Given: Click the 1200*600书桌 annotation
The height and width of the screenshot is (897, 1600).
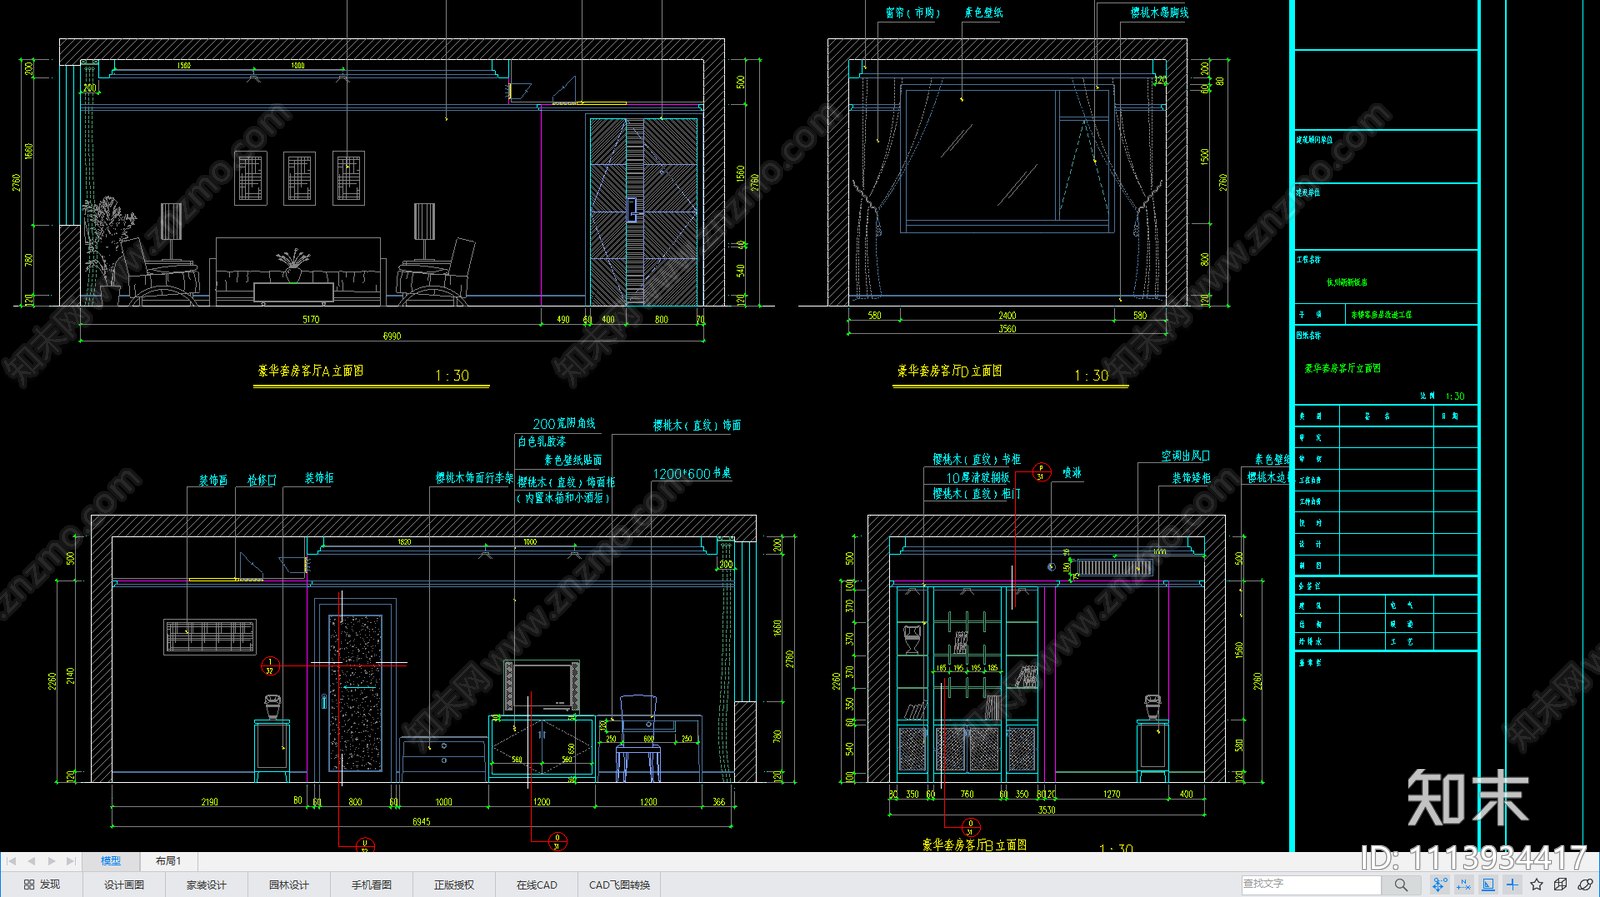Looking at the screenshot, I should (x=692, y=474).
